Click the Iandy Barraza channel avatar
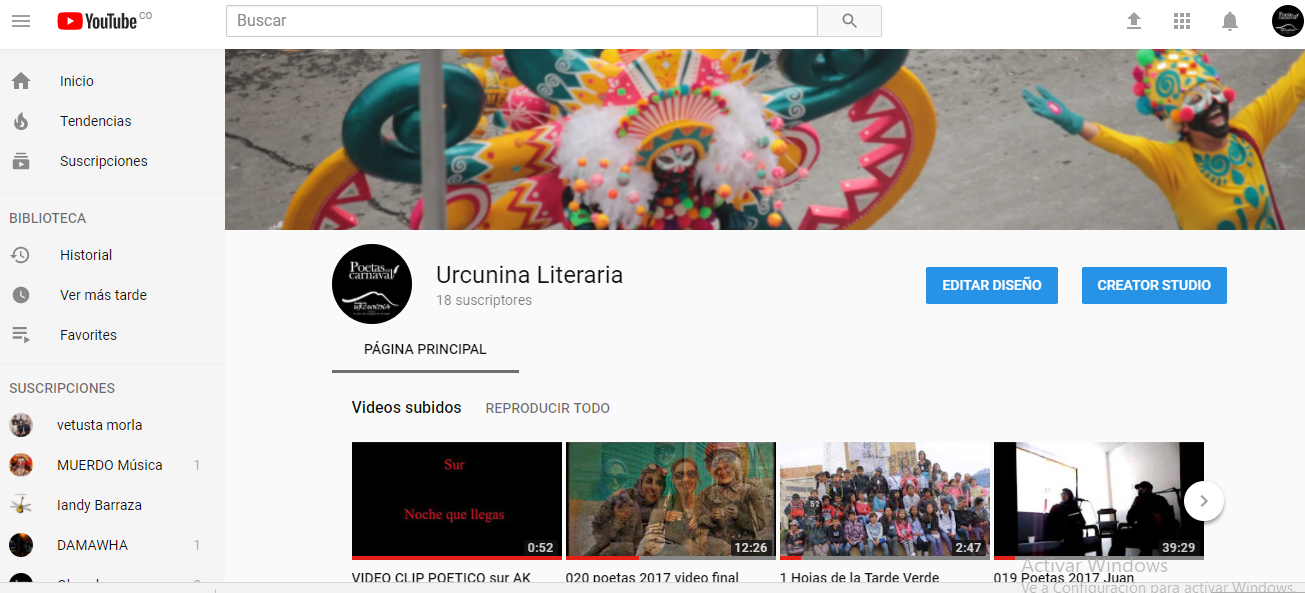 [21, 505]
